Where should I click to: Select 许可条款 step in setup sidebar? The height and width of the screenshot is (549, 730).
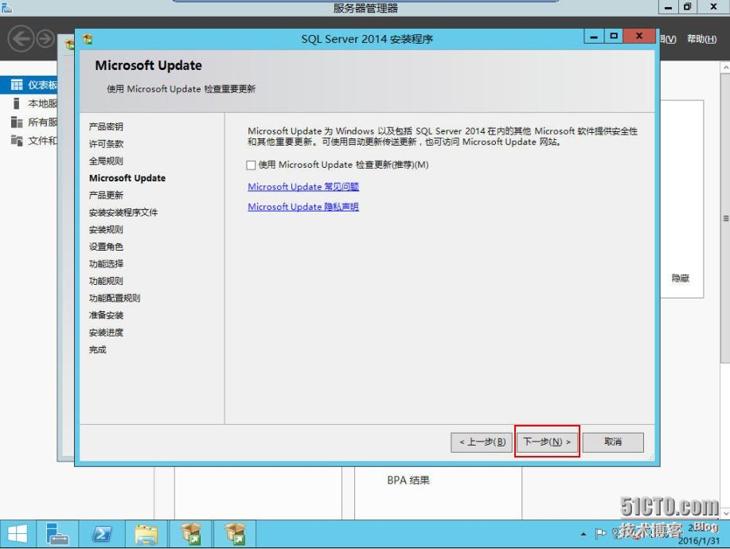tap(106, 144)
